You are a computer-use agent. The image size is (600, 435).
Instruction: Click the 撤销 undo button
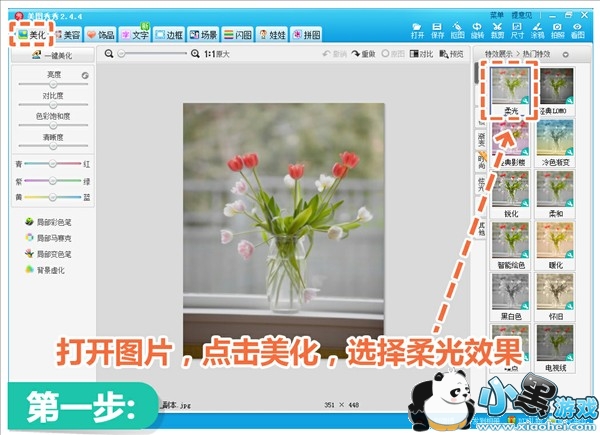pos(335,54)
